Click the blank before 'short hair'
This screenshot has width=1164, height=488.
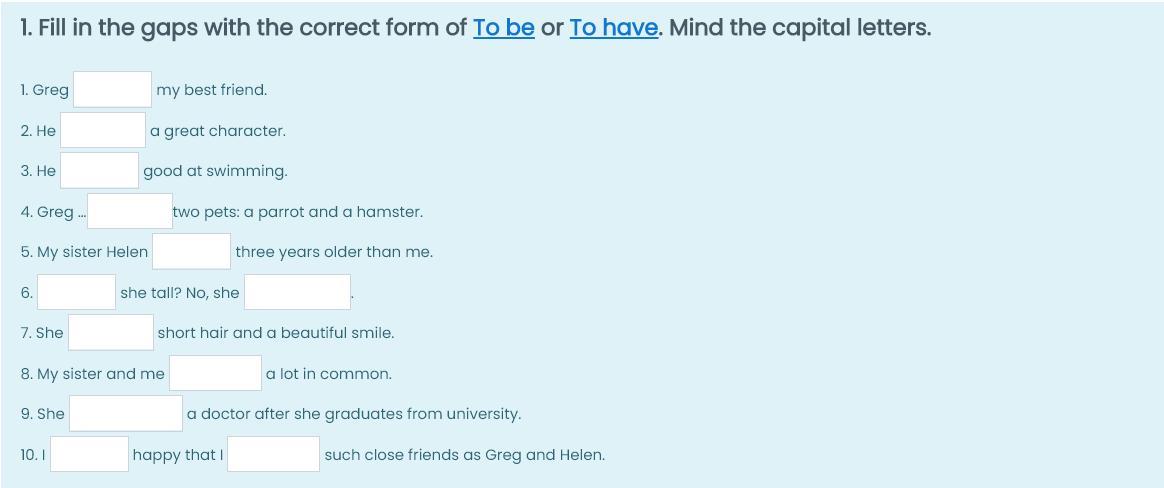click(110, 333)
